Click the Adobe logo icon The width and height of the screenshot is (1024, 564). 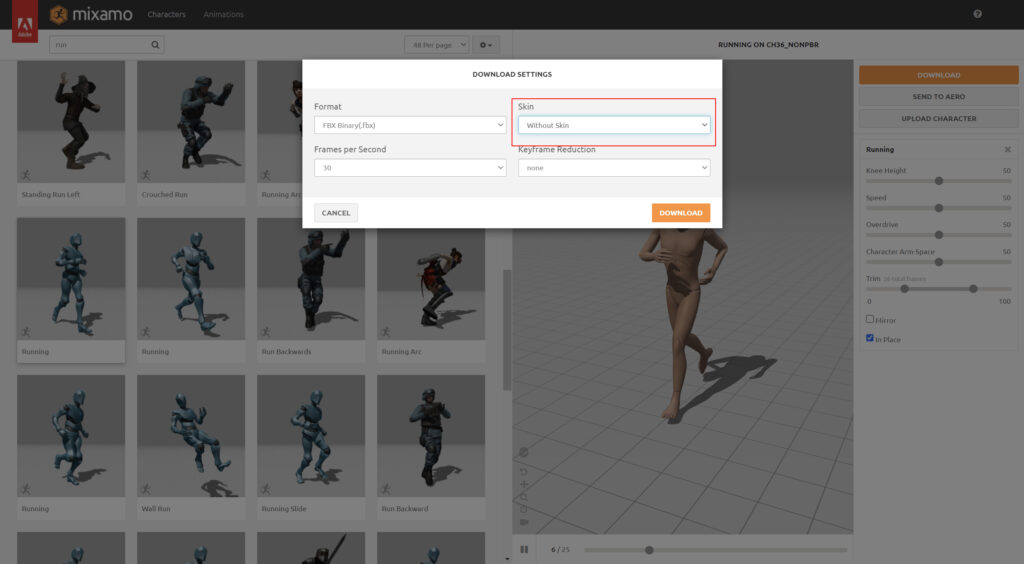point(24,22)
